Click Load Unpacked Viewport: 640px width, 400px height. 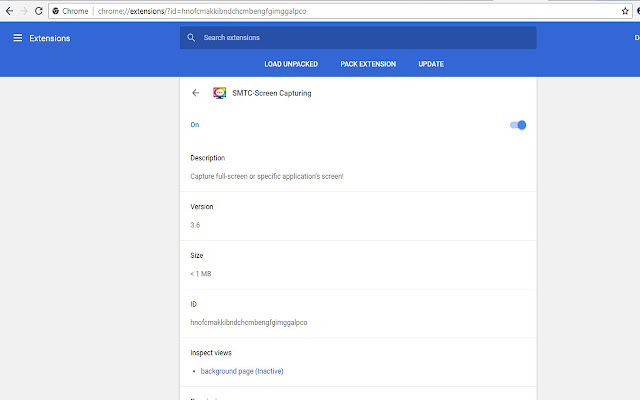pyautogui.click(x=291, y=64)
